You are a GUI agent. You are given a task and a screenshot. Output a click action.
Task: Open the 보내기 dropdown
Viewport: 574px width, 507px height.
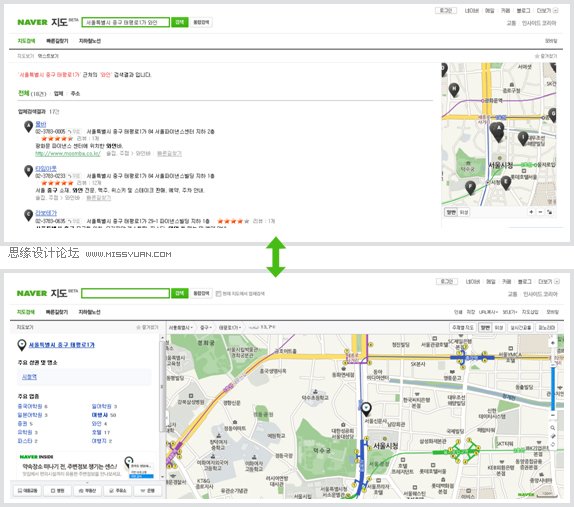point(510,312)
